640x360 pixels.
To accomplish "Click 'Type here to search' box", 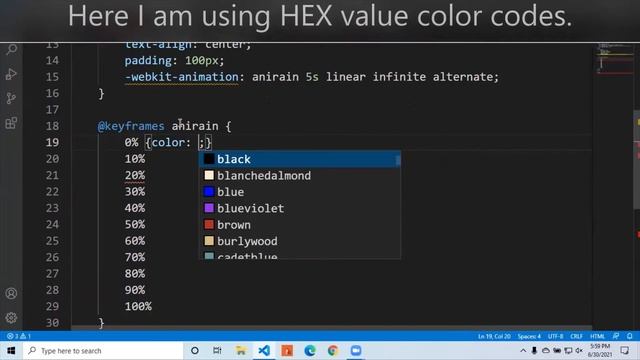I will pyautogui.click(x=103, y=351).
